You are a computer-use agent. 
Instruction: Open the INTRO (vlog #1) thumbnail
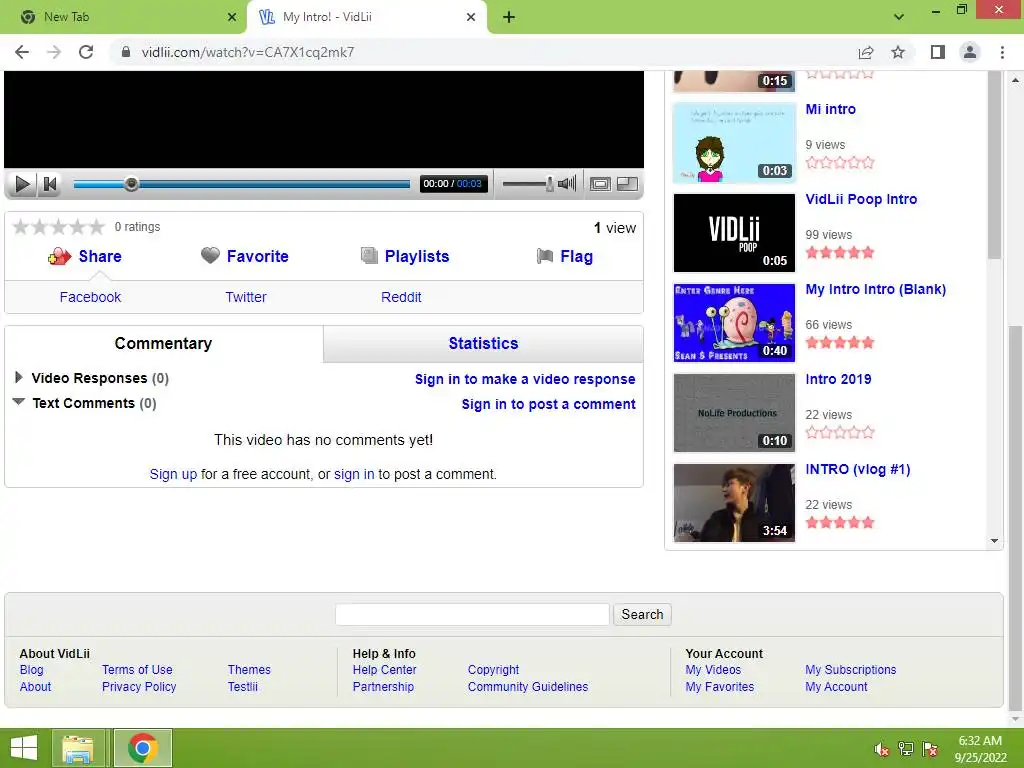[734, 503]
